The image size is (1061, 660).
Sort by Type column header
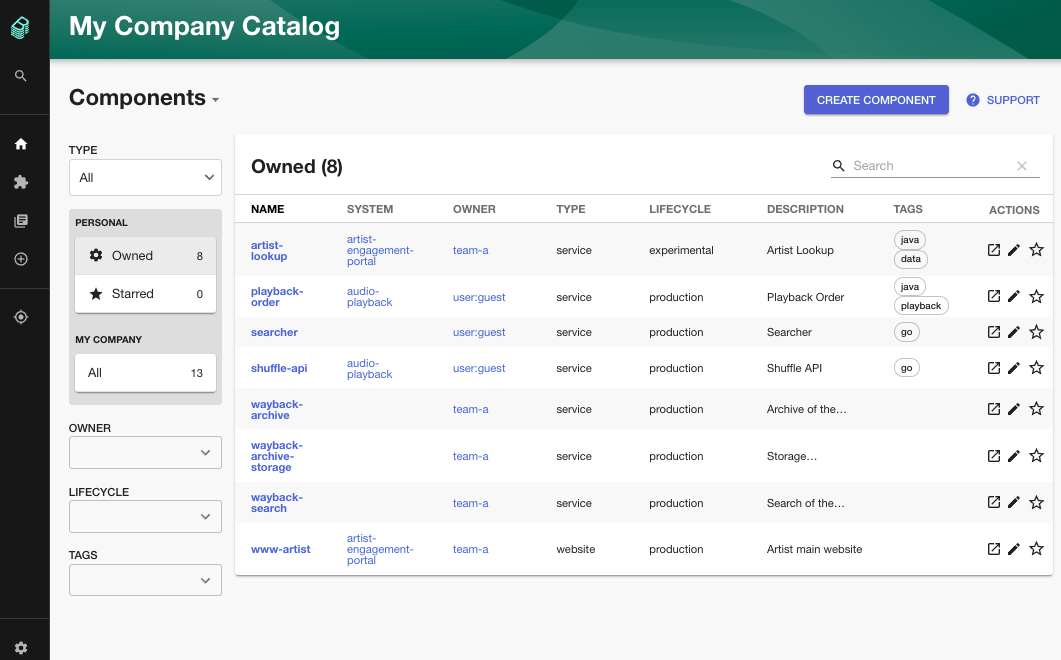pos(570,209)
